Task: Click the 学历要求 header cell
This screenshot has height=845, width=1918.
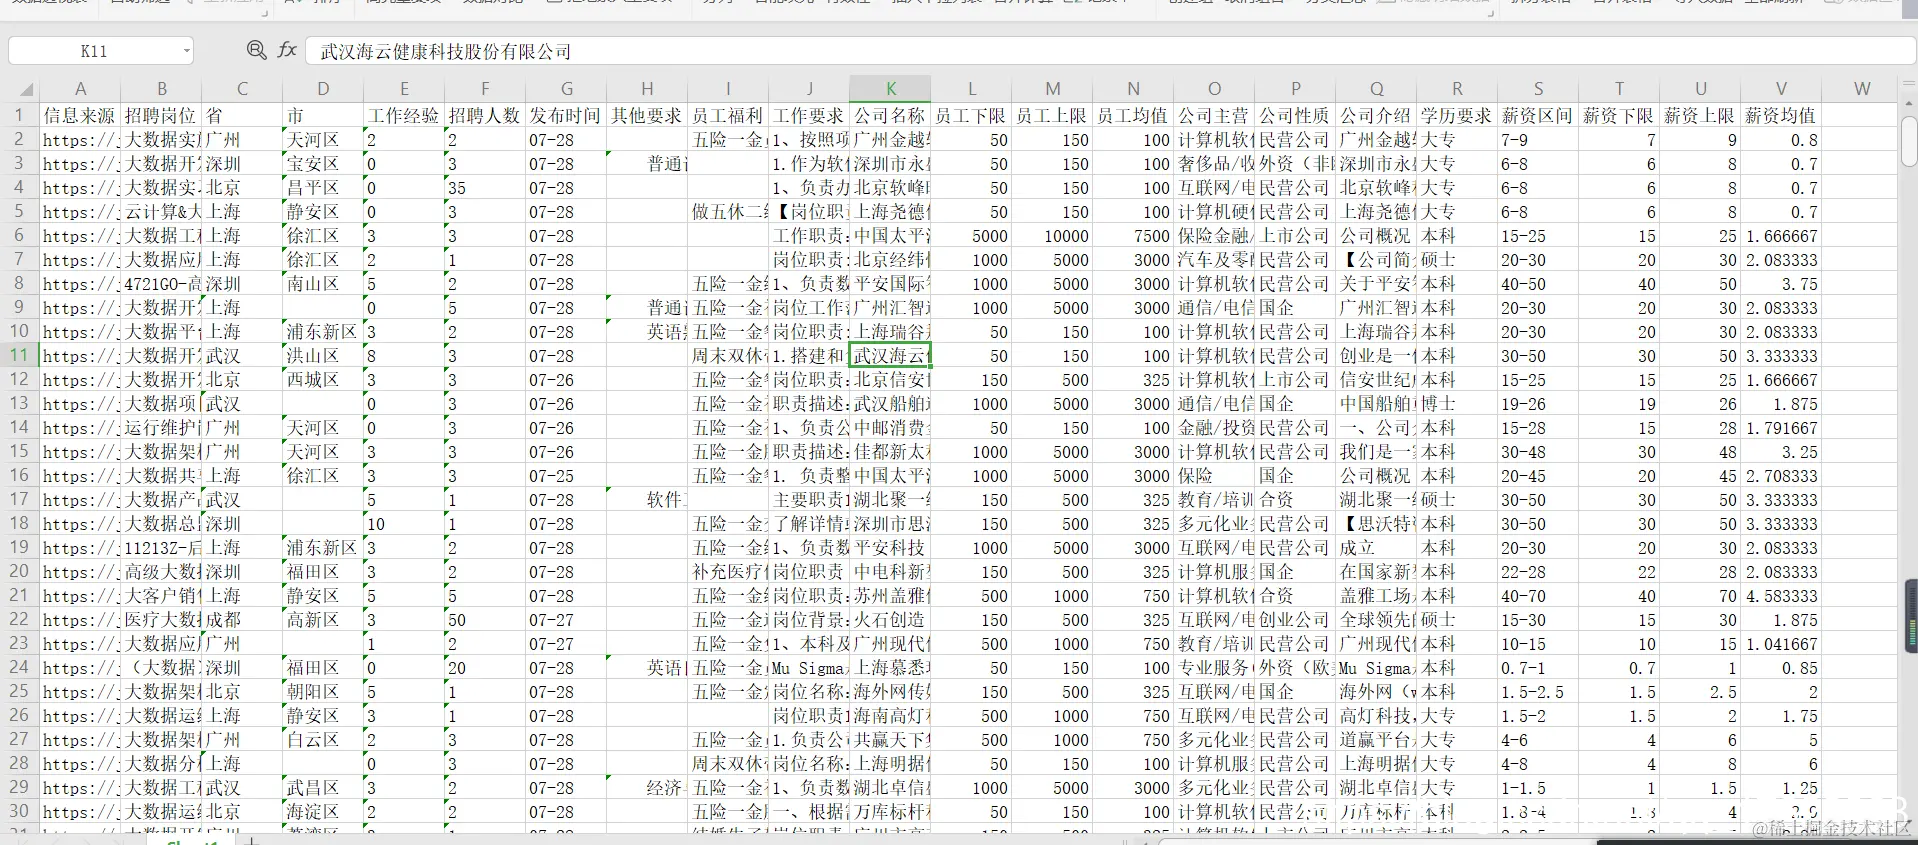Action: [x=1457, y=116]
